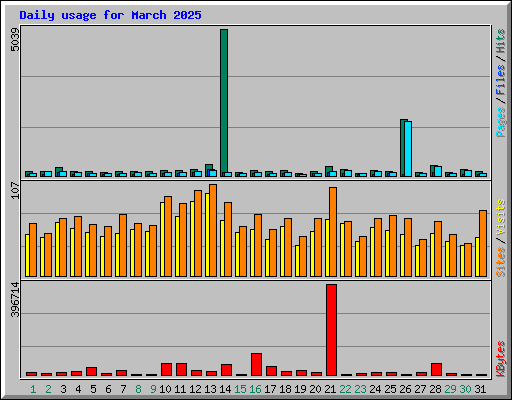Click day label 16 on the x-axis

coord(255,389)
